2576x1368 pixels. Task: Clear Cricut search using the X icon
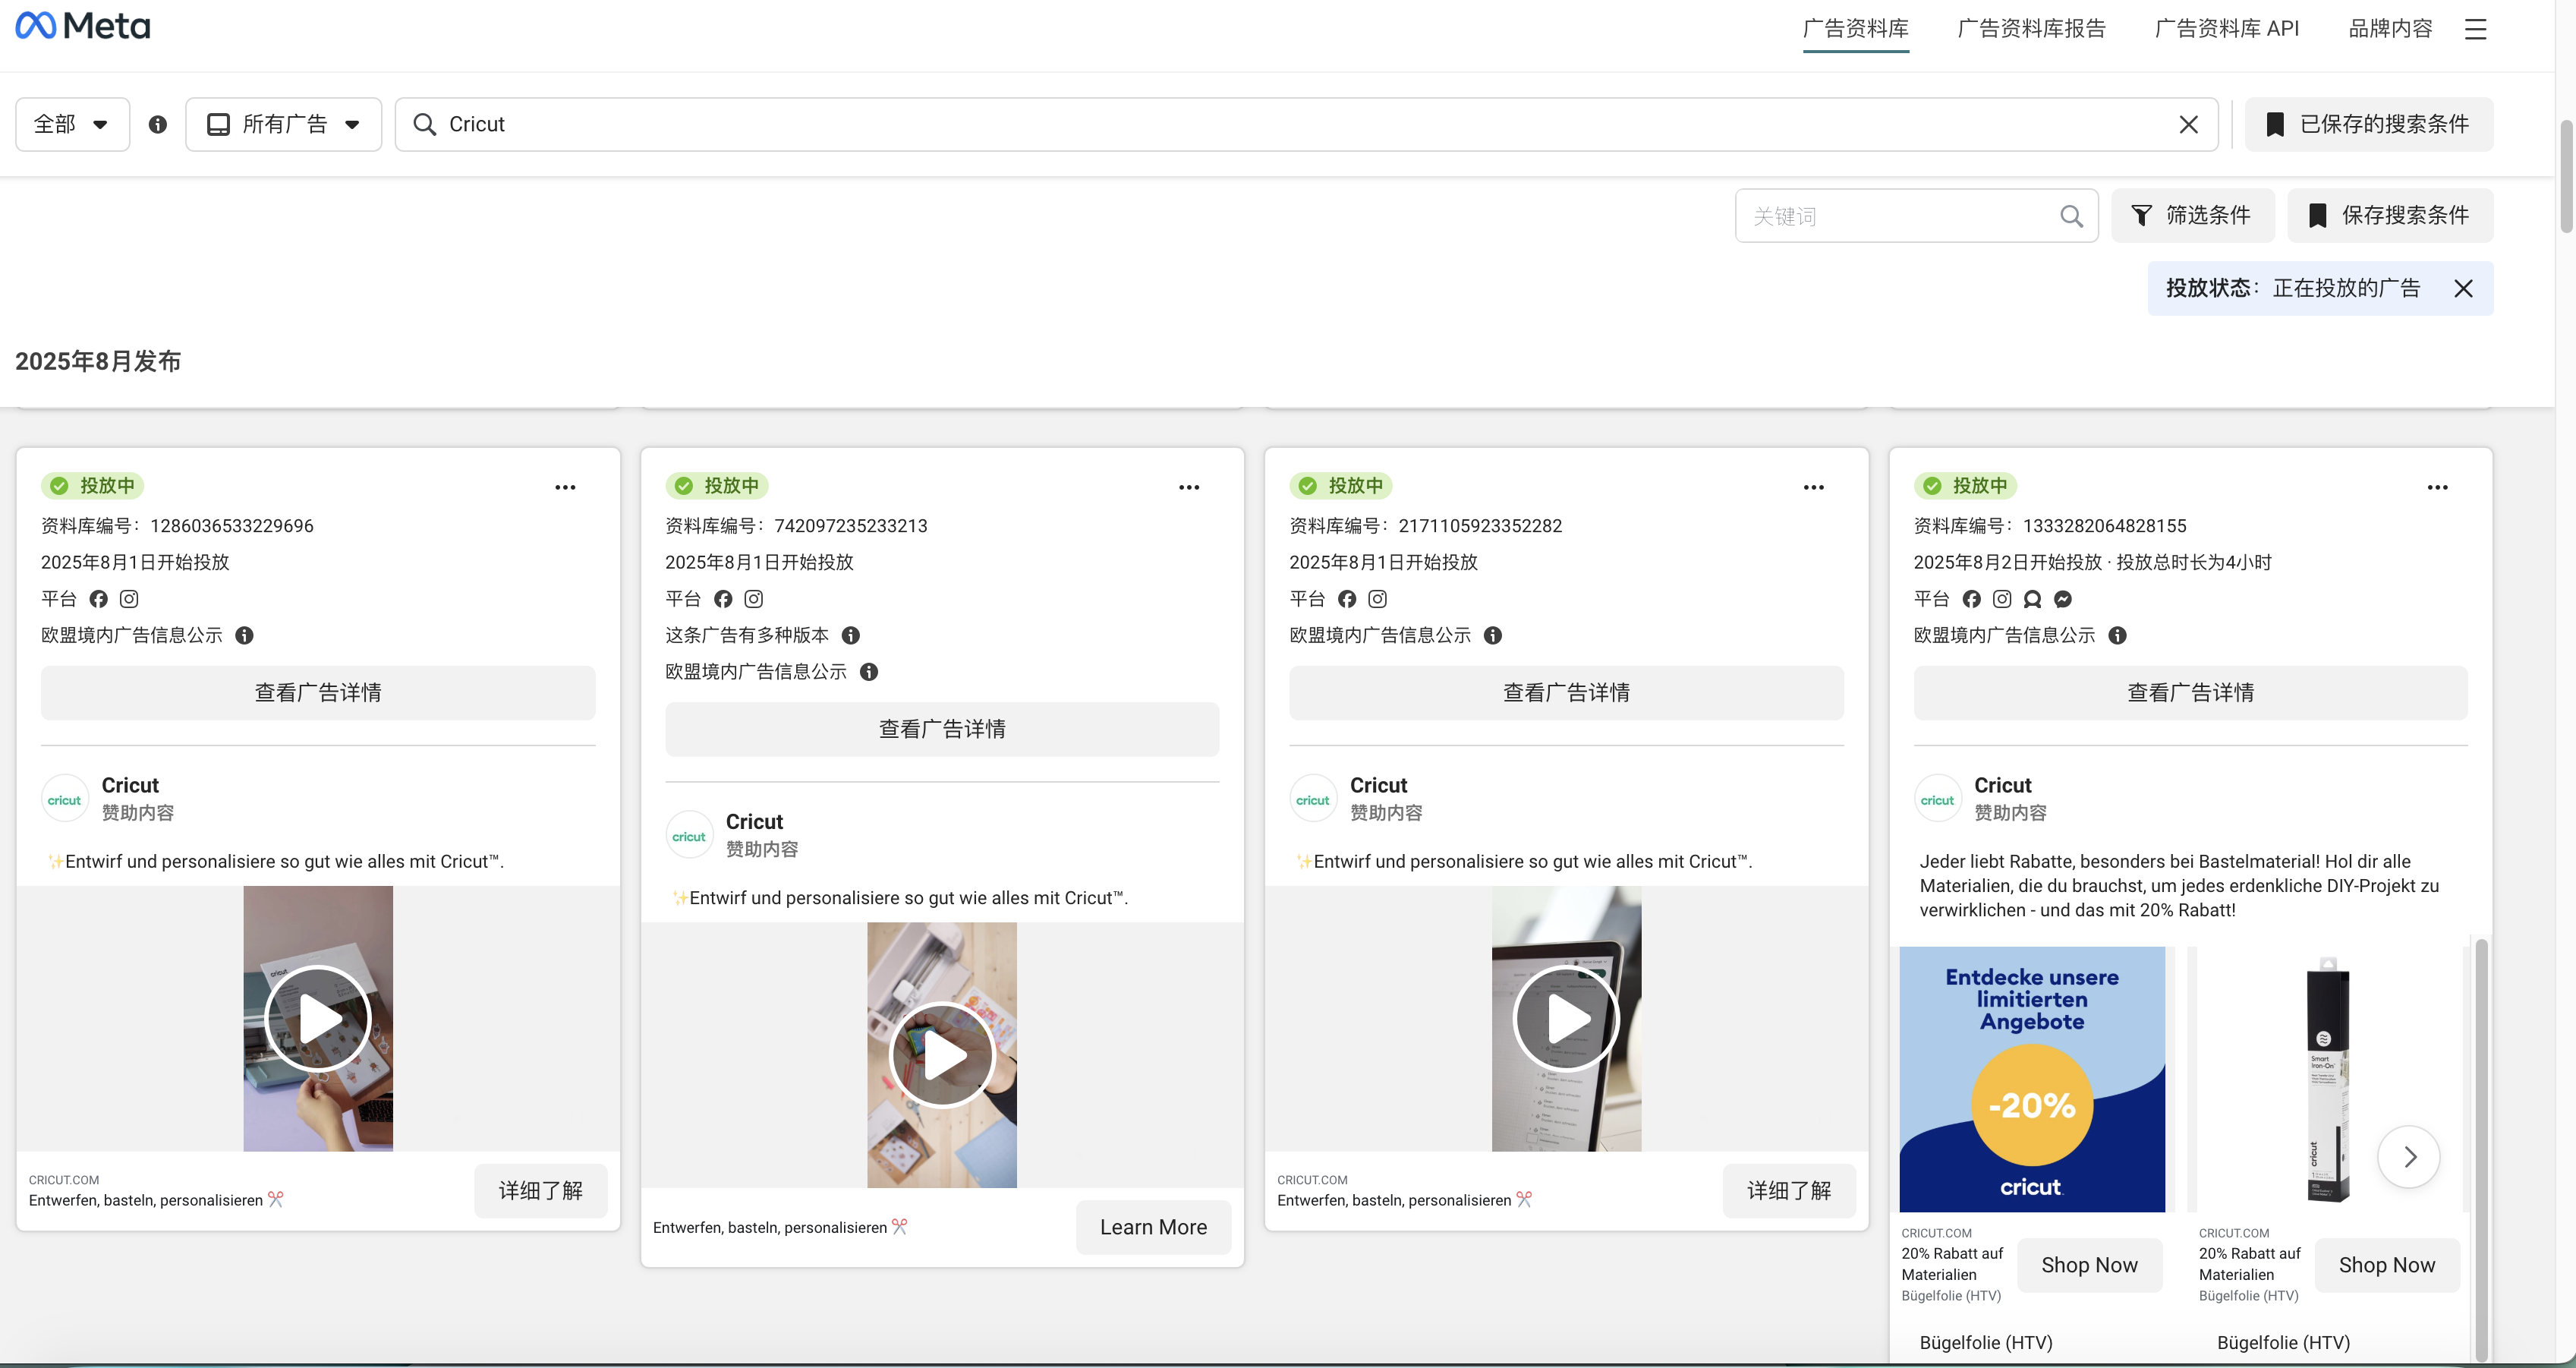[x=2189, y=124]
